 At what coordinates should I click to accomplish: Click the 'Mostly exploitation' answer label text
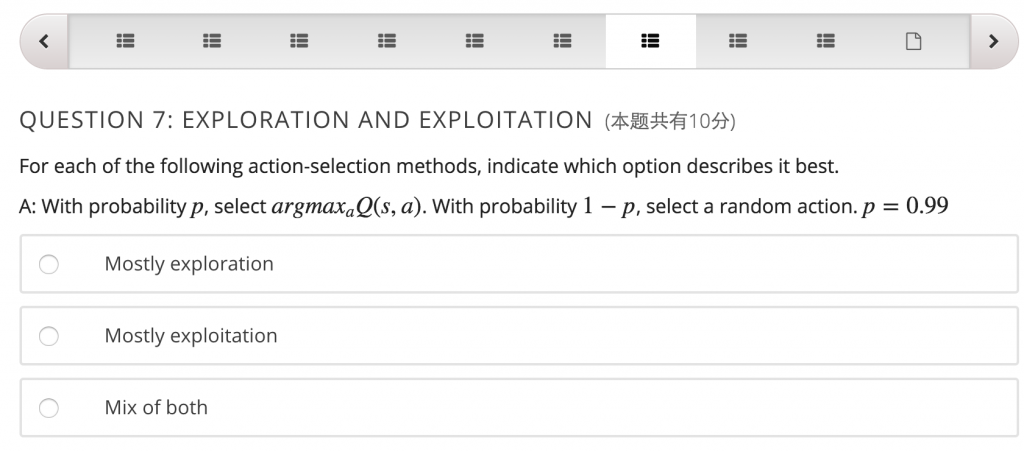(191, 336)
